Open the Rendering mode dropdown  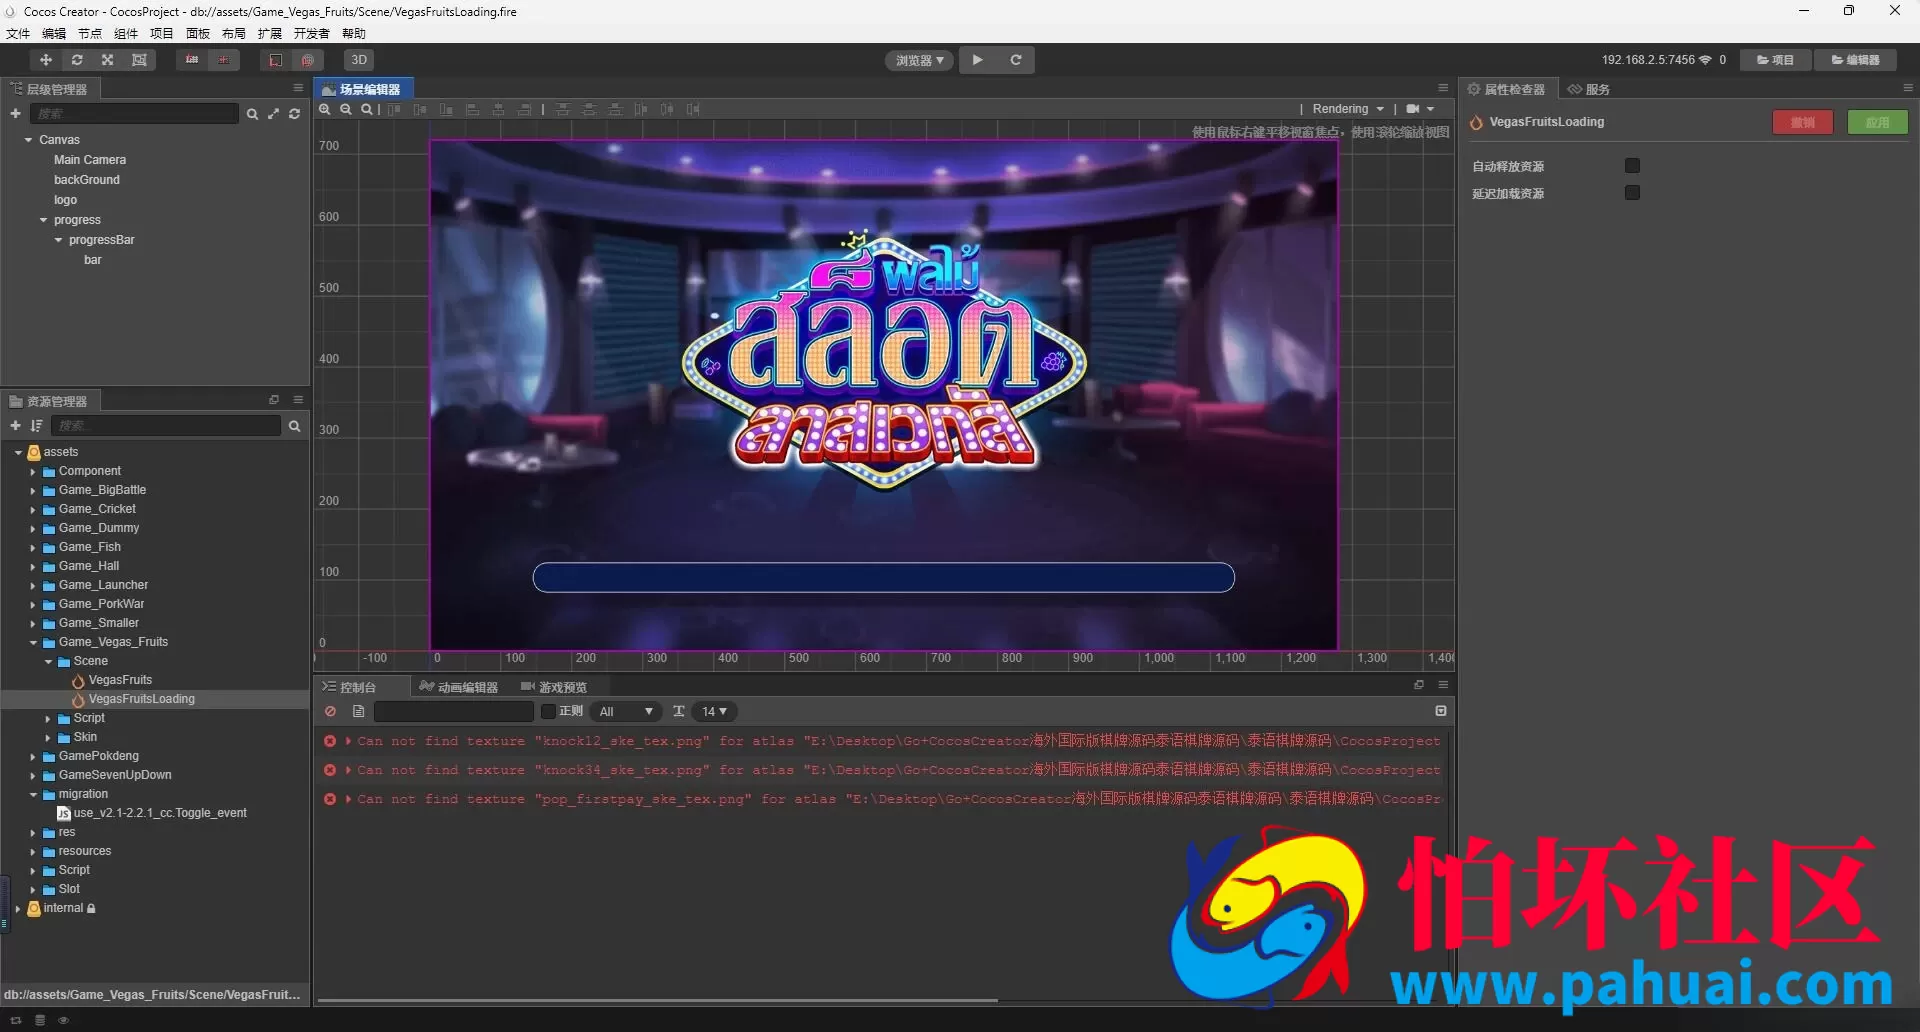click(x=1348, y=109)
